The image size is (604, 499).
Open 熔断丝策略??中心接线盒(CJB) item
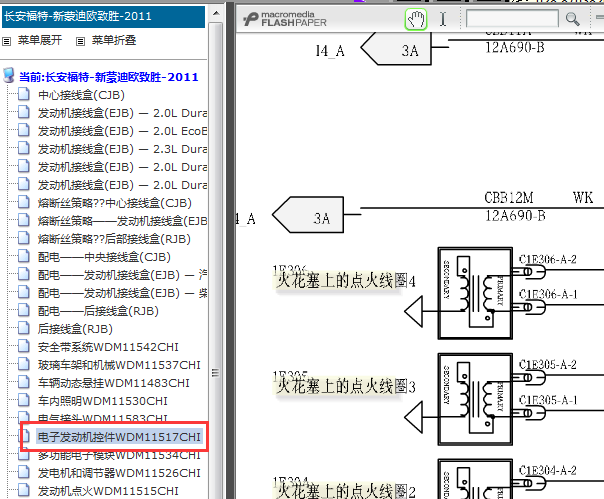pyautogui.click(x=114, y=203)
